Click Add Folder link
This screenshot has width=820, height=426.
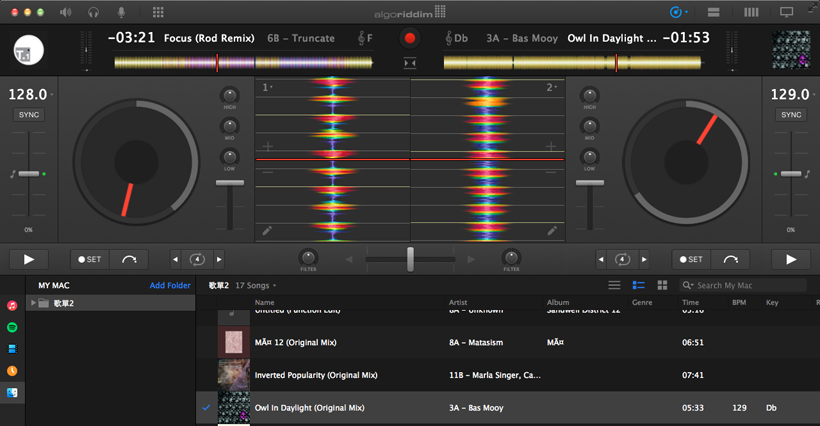(x=170, y=285)
